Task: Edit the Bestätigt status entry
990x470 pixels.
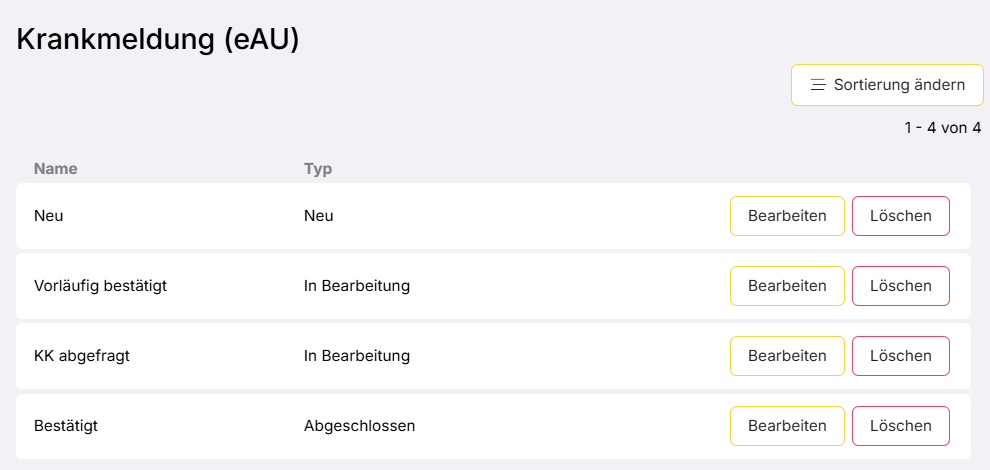Action: click(787, 426)
